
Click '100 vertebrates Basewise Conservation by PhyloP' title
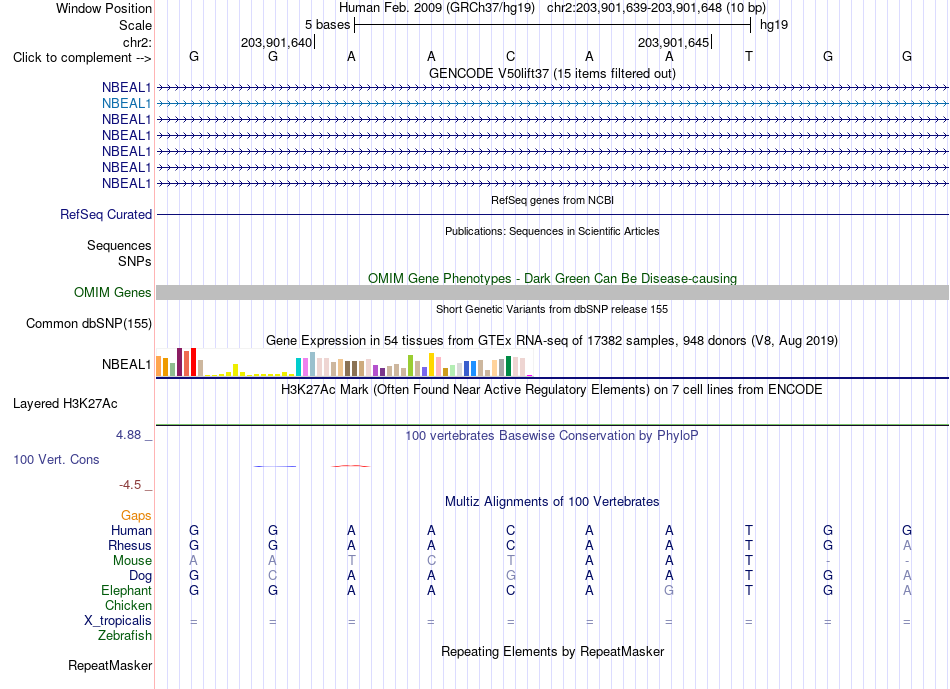(x=552, y=436)
